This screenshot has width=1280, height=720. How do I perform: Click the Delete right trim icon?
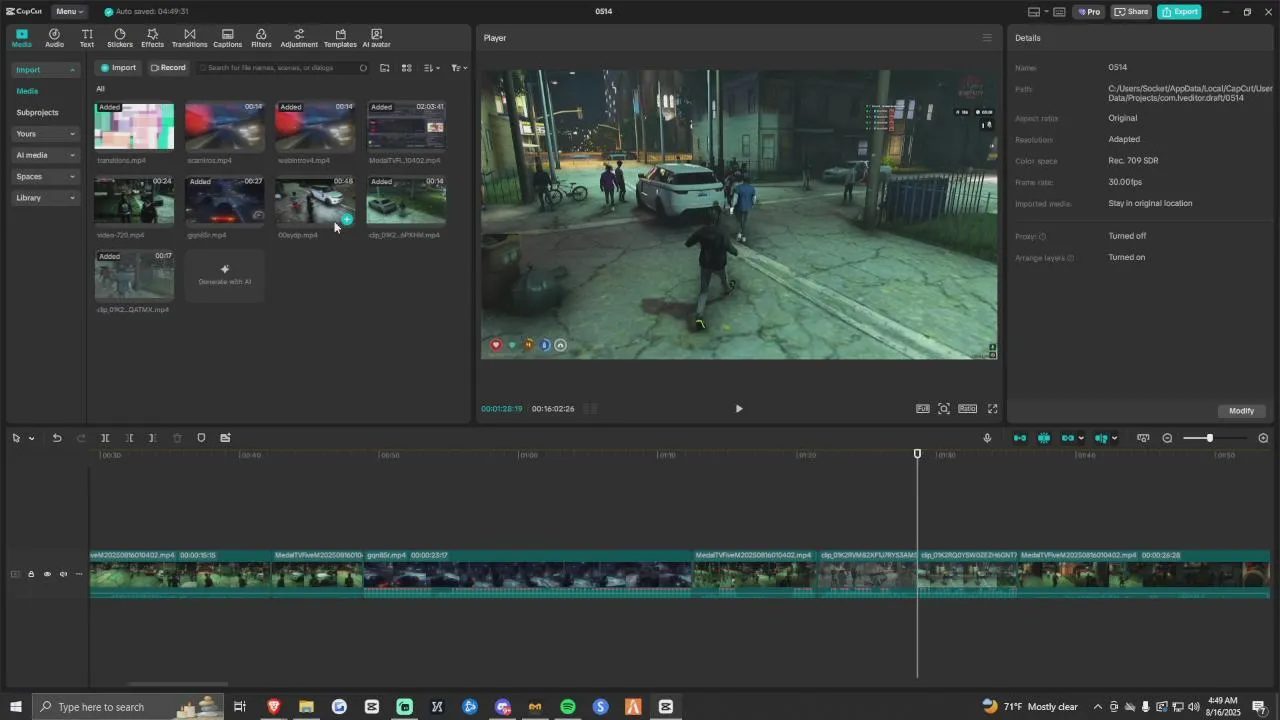152,438
